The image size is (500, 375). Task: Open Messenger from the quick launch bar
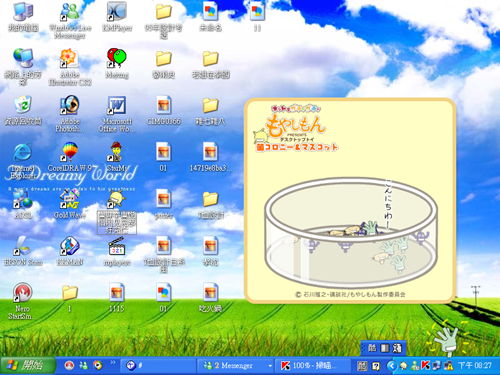83,366
